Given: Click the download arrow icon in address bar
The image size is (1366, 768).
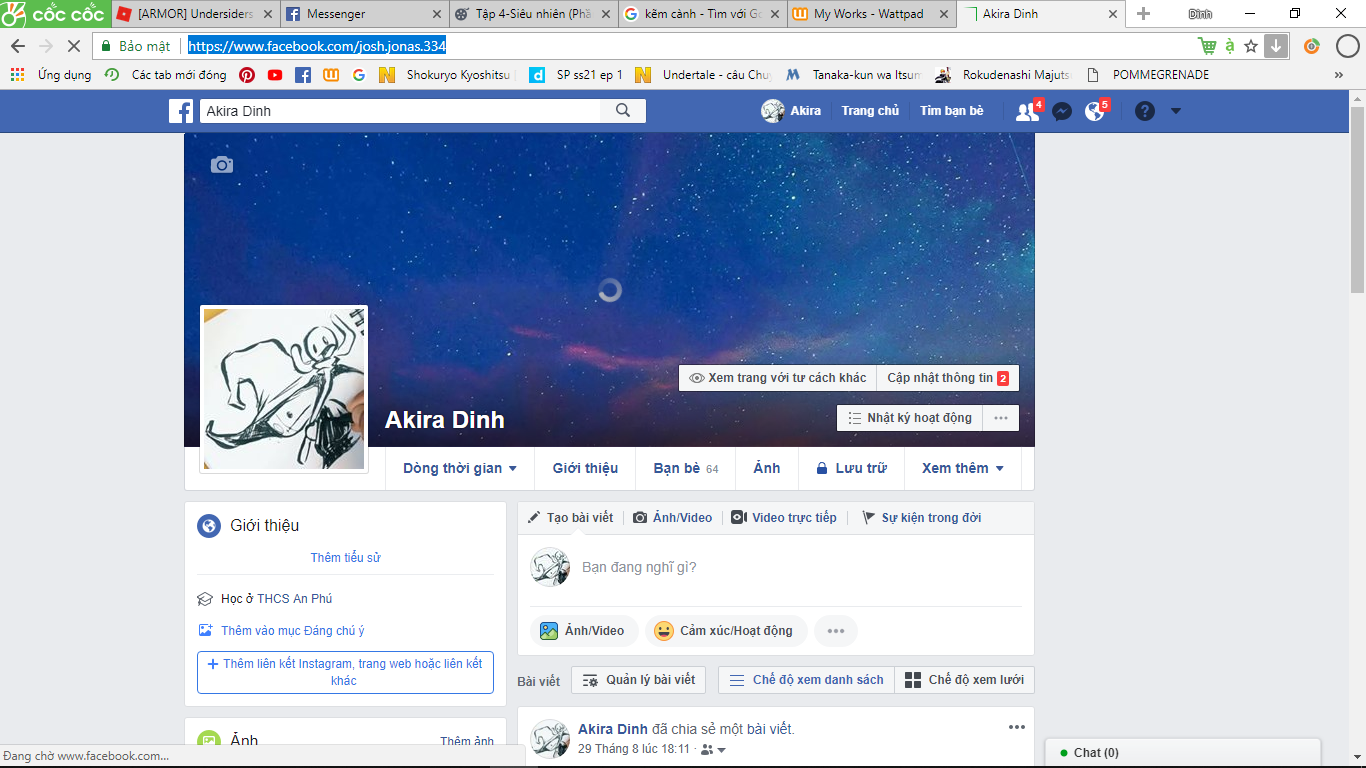Looking at the screenshot, I should [1275, 46].
